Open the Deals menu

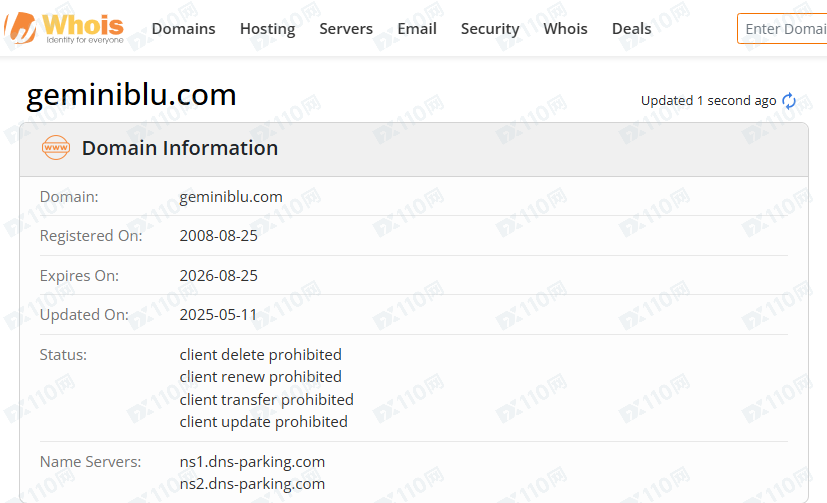point(631,28)
